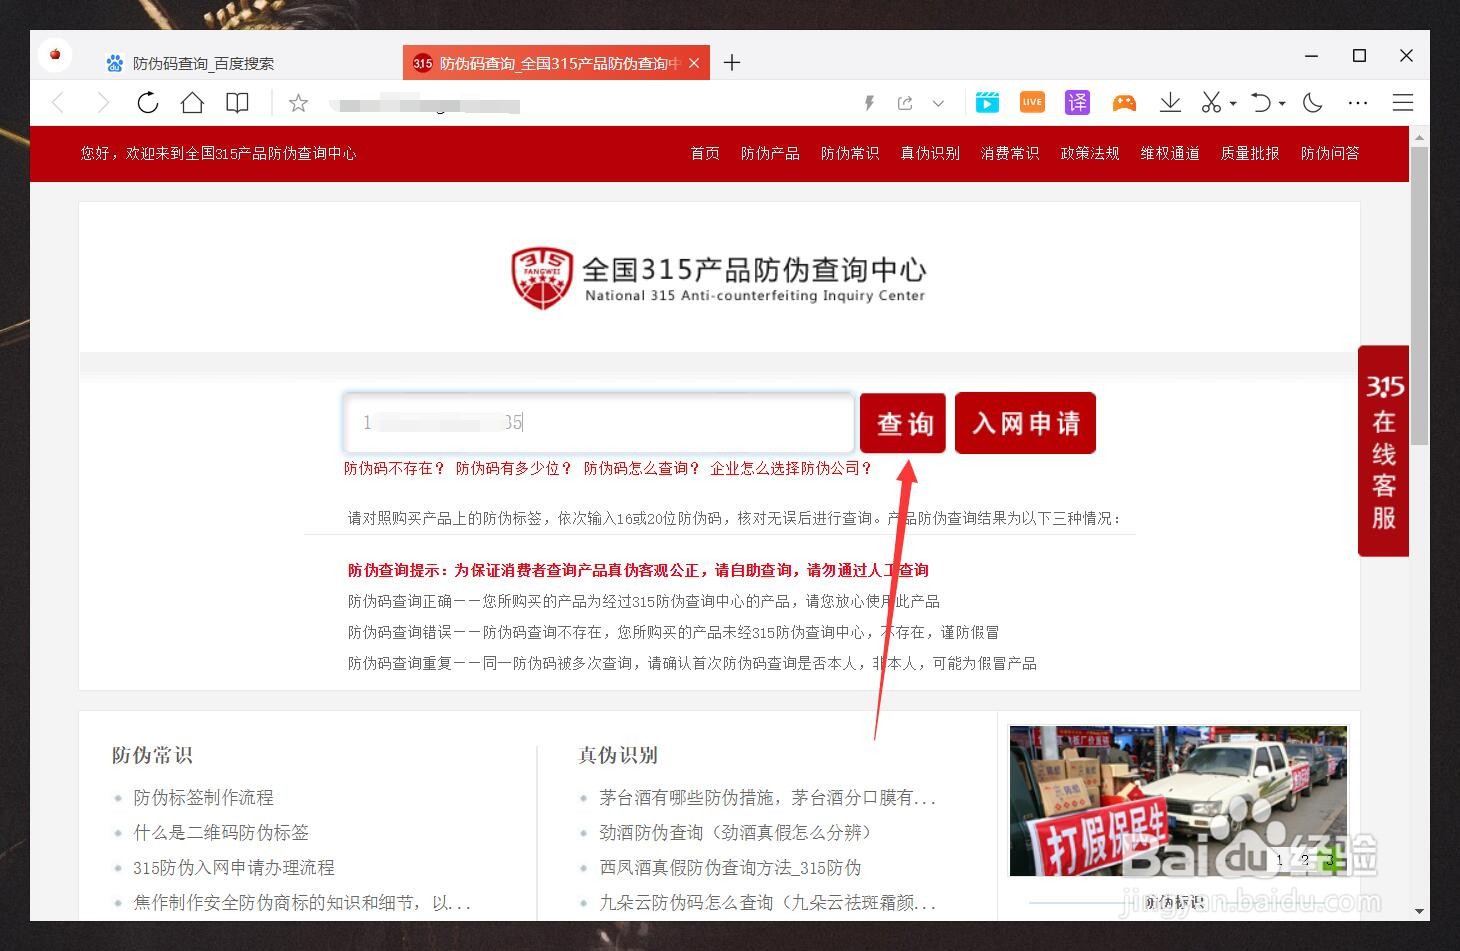Open the downloads arrow icon
The height and width of the screenshot is (951, 1460).
pyautogui.click(x=1170, y=102)
